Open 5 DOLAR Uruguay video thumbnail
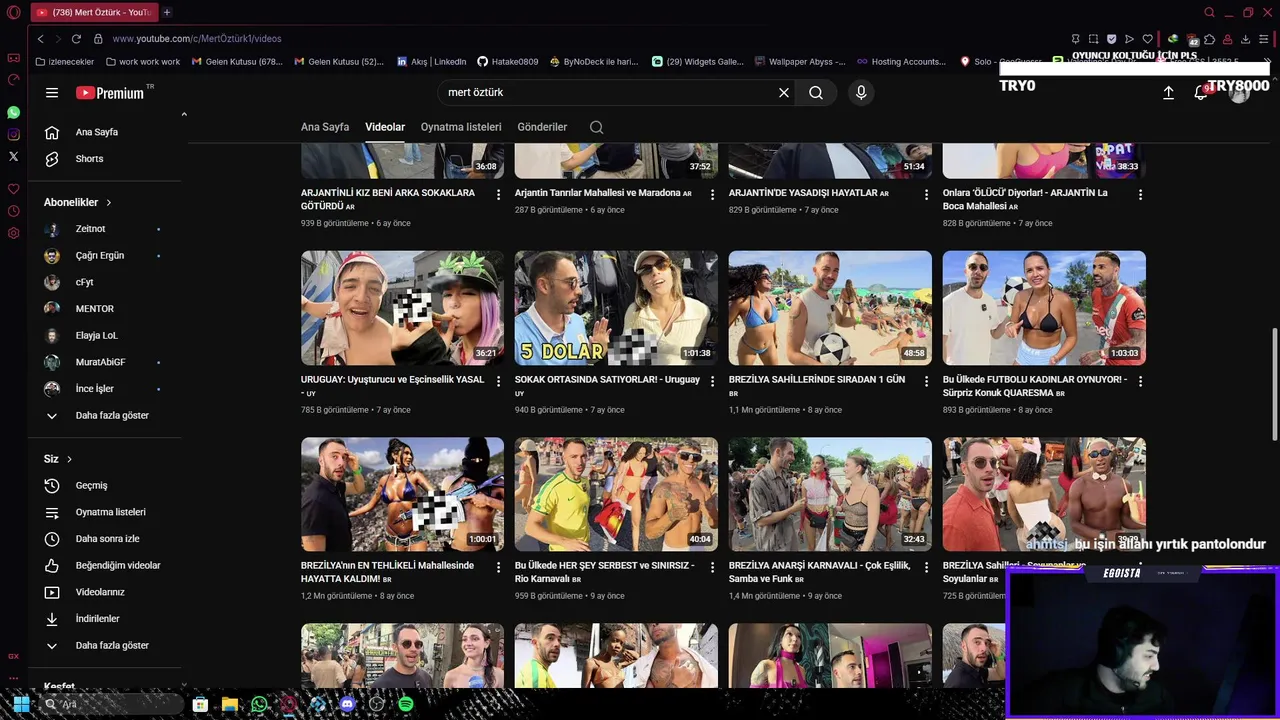 (616, 308)
